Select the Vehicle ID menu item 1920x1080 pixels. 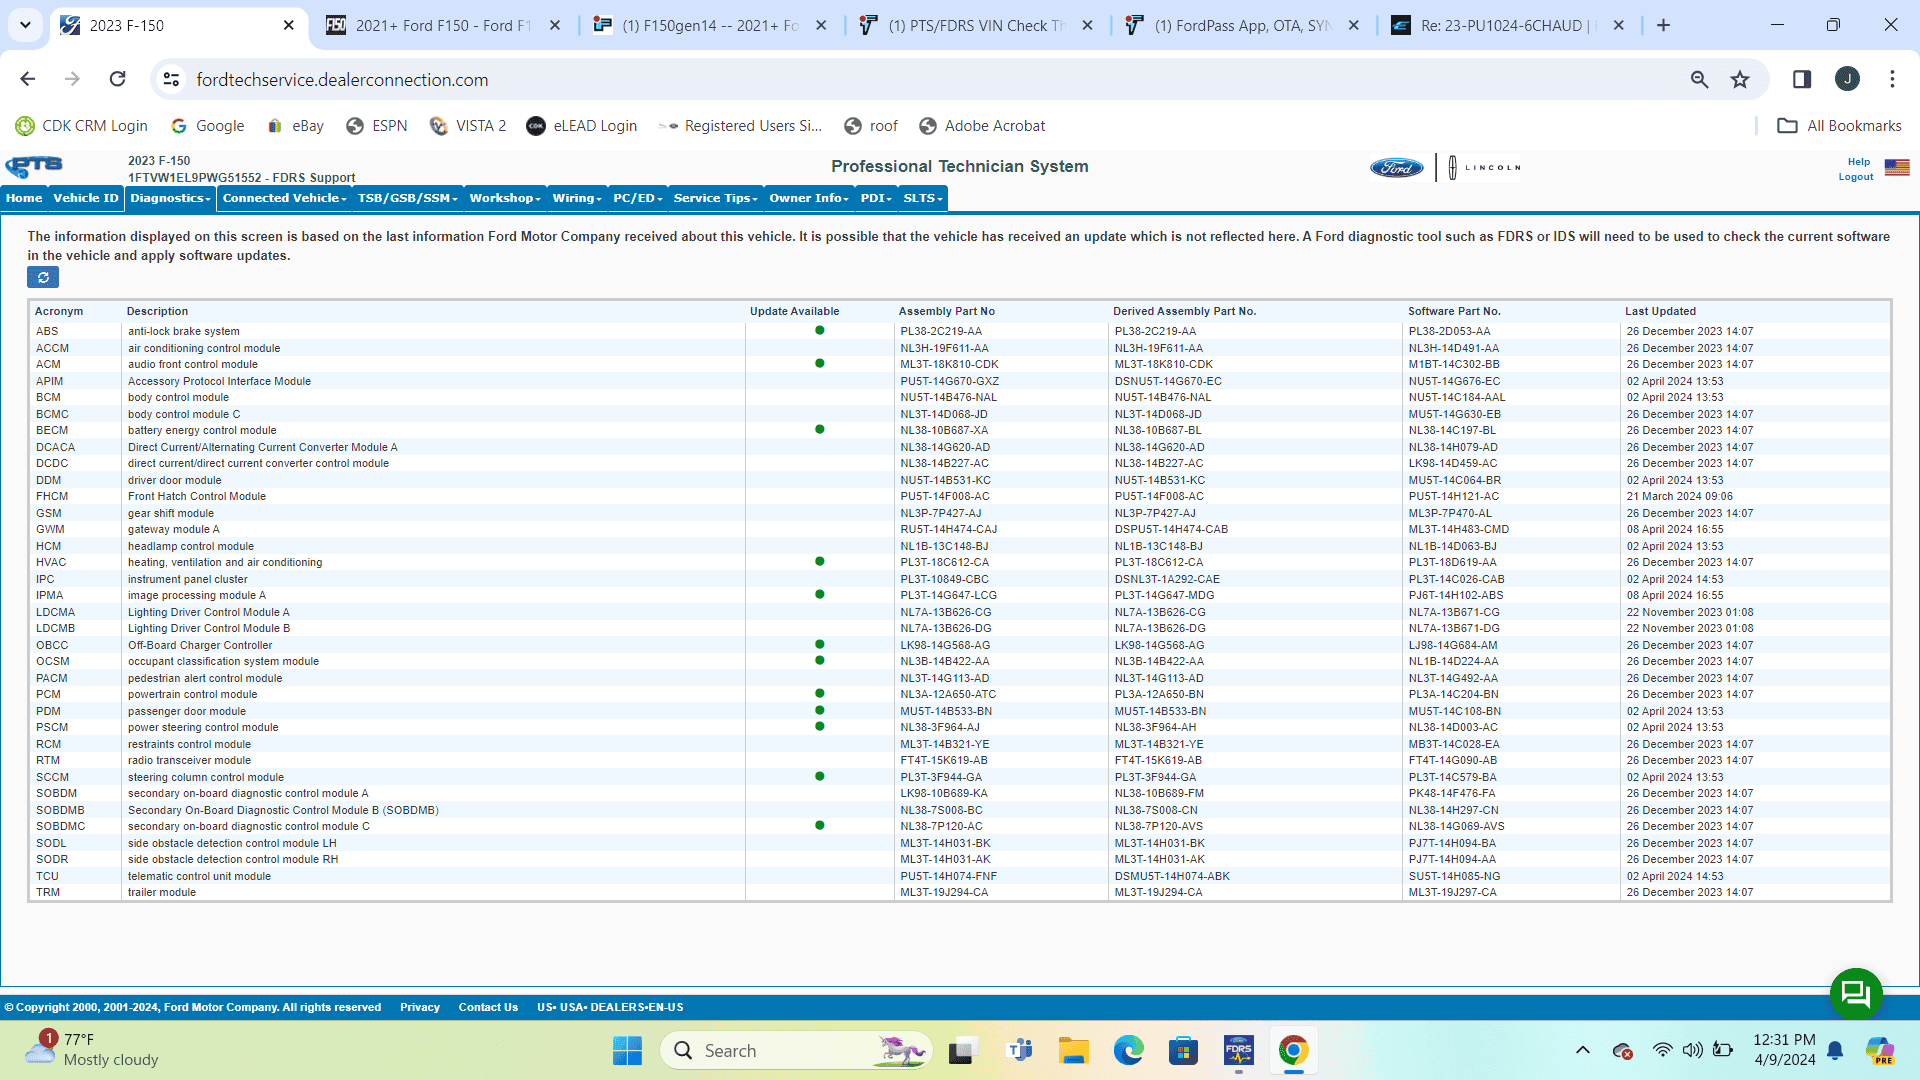tap(85, 198)
